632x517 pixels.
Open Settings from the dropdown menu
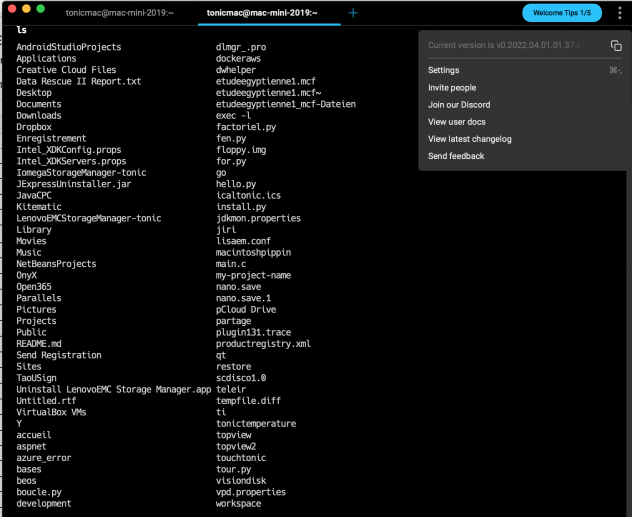(444, 70)
